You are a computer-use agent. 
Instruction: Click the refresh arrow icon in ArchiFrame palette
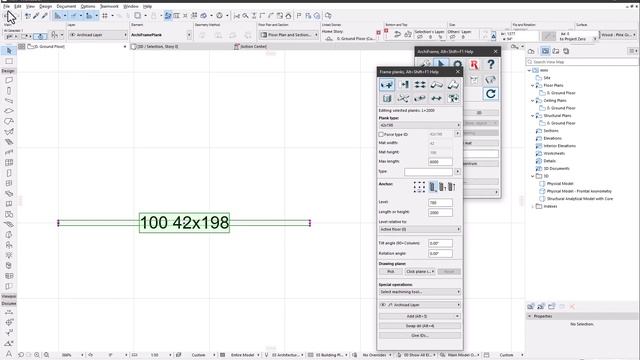491,94
